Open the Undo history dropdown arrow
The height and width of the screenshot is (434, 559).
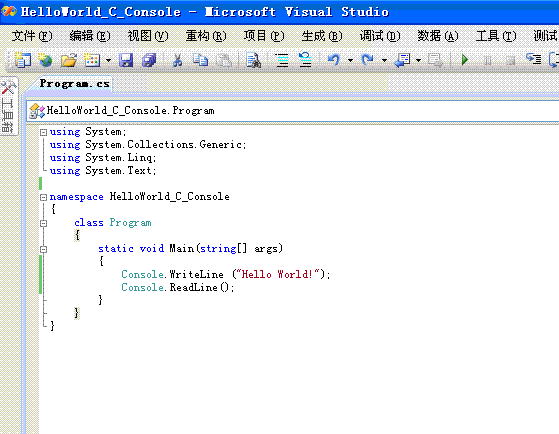click(350, 60)
